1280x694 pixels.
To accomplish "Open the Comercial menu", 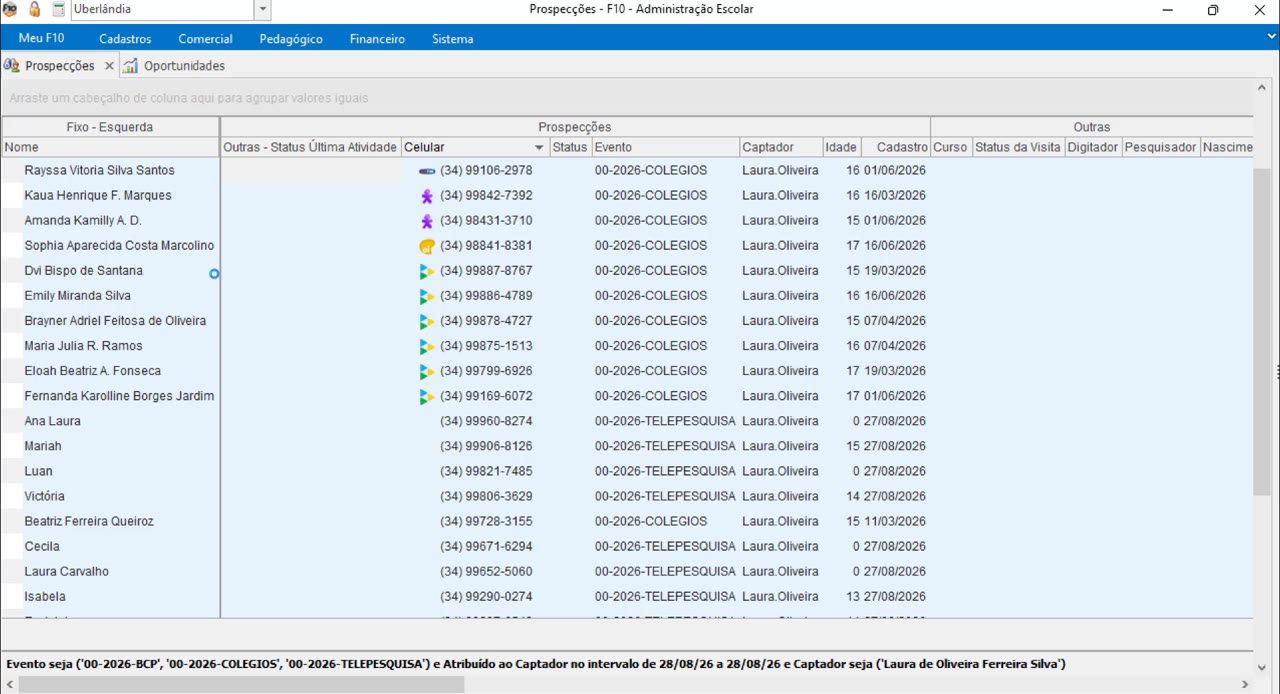I will click(205, 39).
